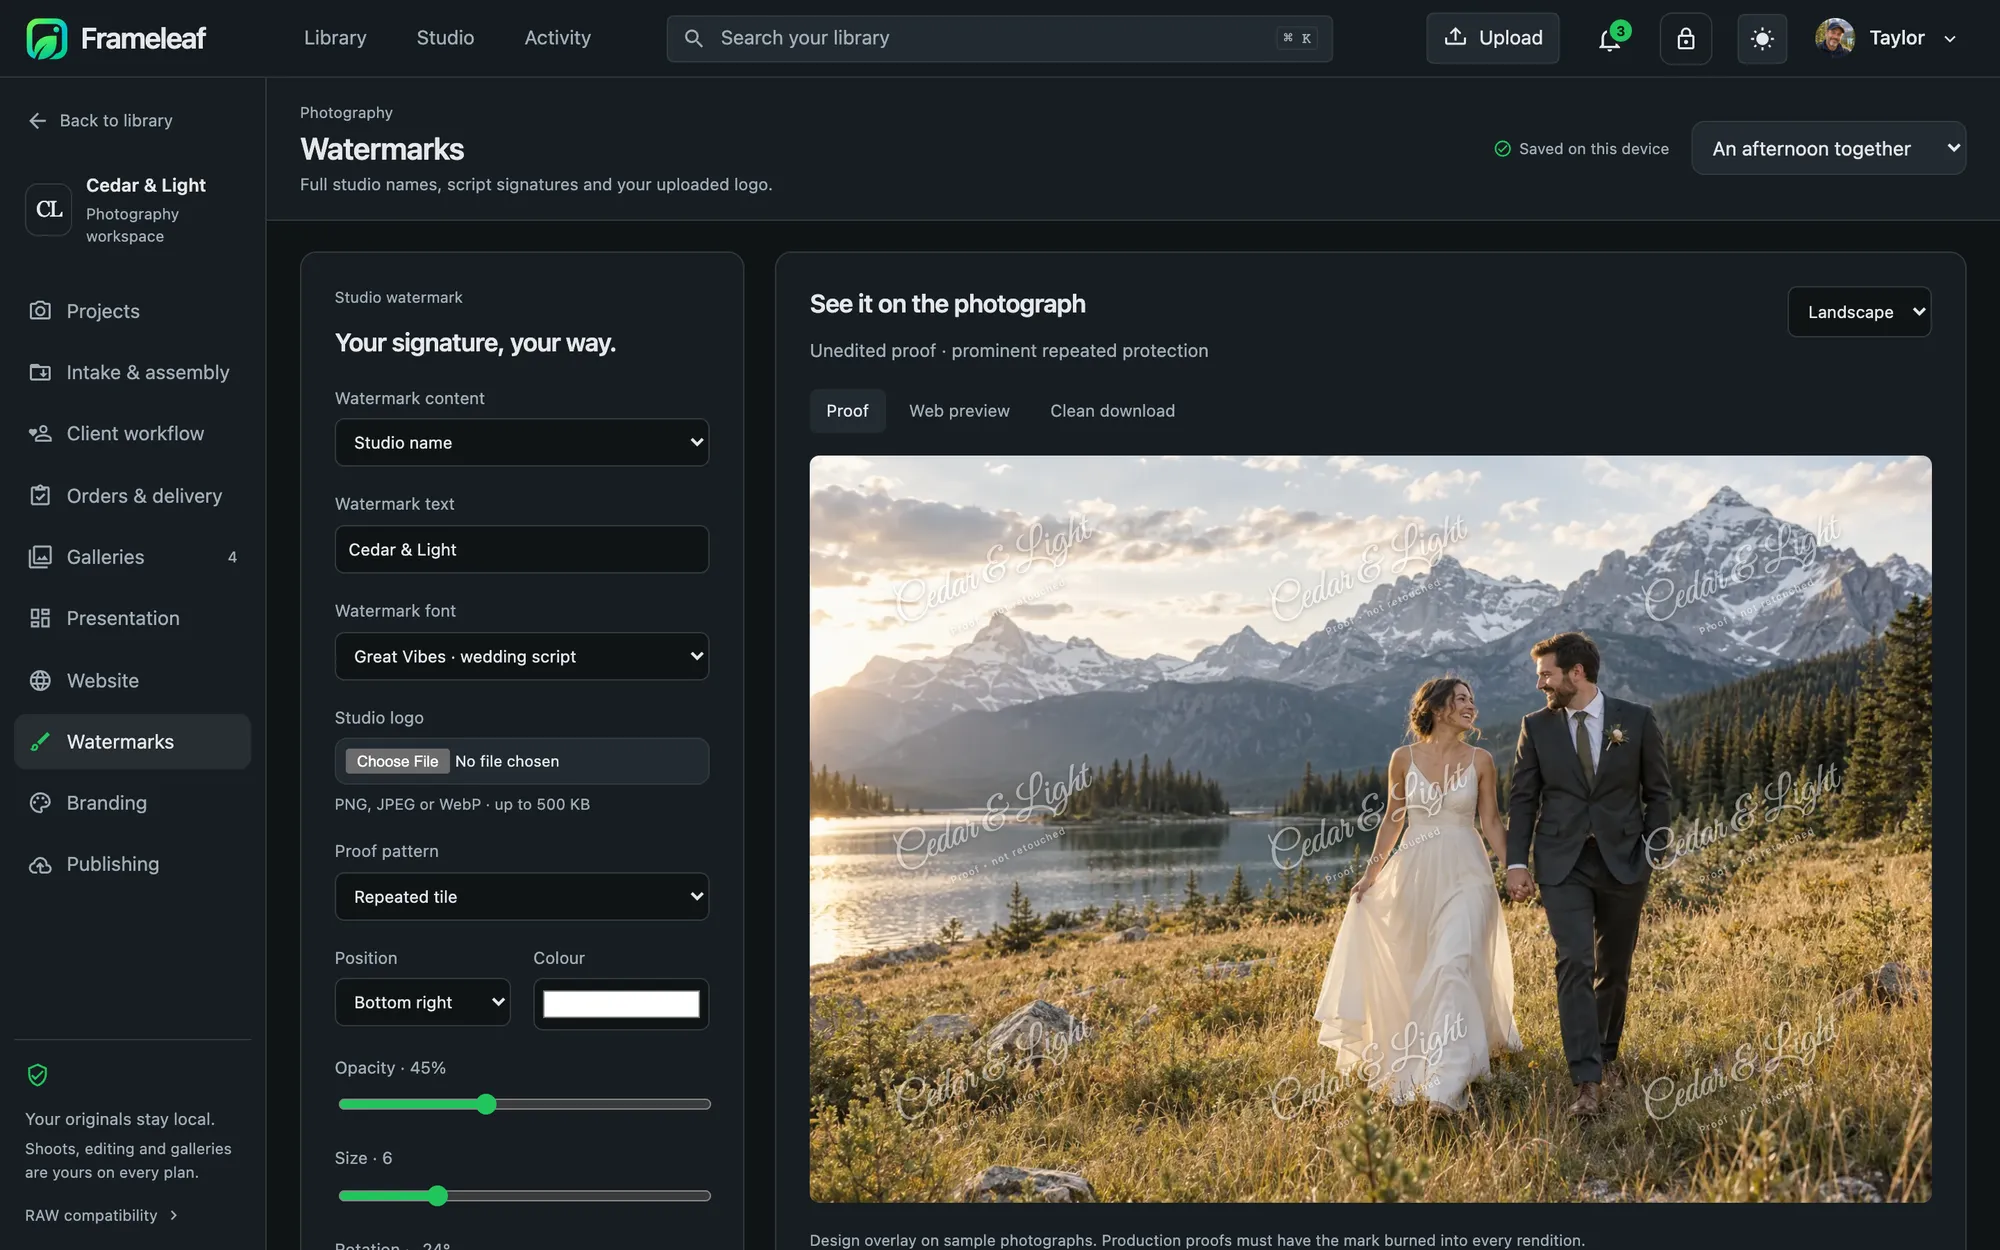Image resolution: width=2000 pixels, height=1250 pixels.
Task: Open the Publishing section
Action: (132, 864)
